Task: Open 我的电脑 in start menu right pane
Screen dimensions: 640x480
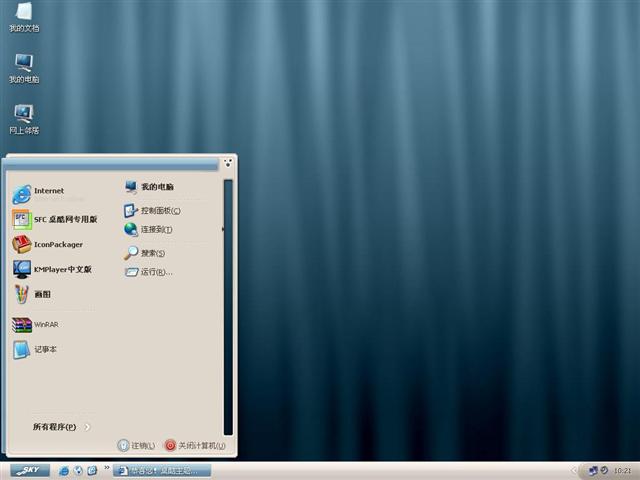Action: (149, 187)
